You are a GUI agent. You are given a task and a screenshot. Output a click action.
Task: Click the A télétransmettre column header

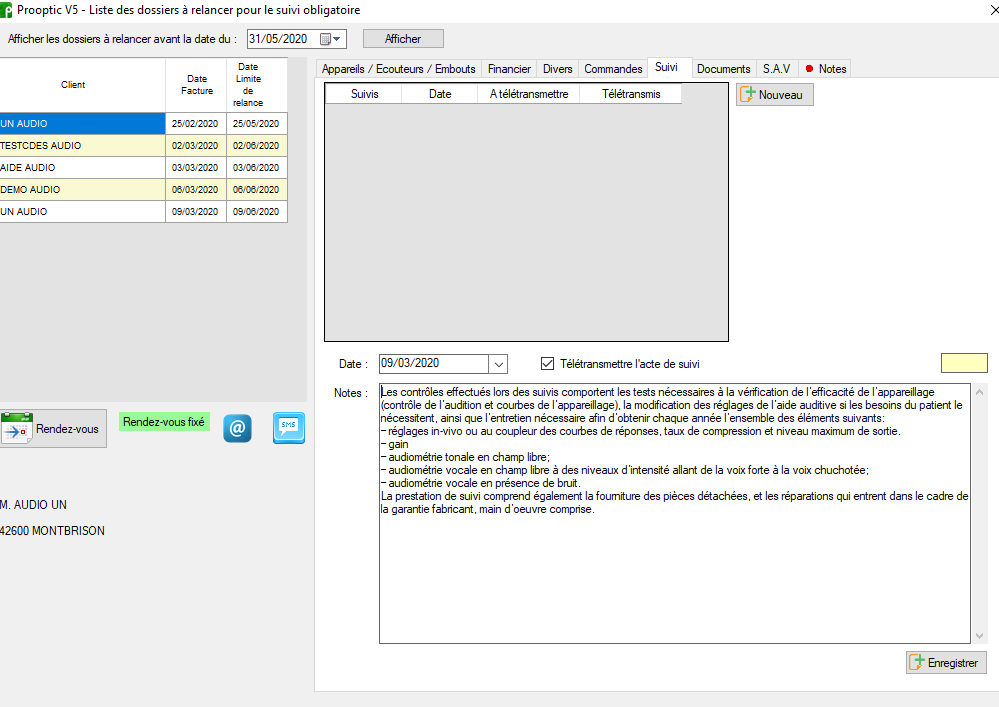click(x=529, y=94)
